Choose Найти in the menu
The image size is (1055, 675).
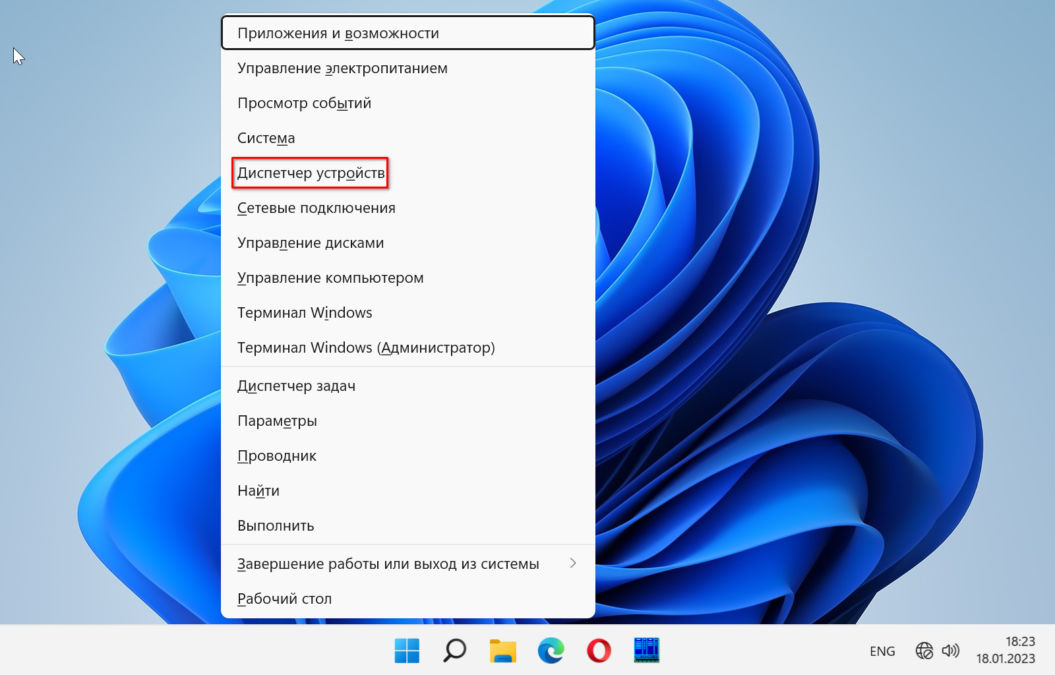click(x=408, y=491)
